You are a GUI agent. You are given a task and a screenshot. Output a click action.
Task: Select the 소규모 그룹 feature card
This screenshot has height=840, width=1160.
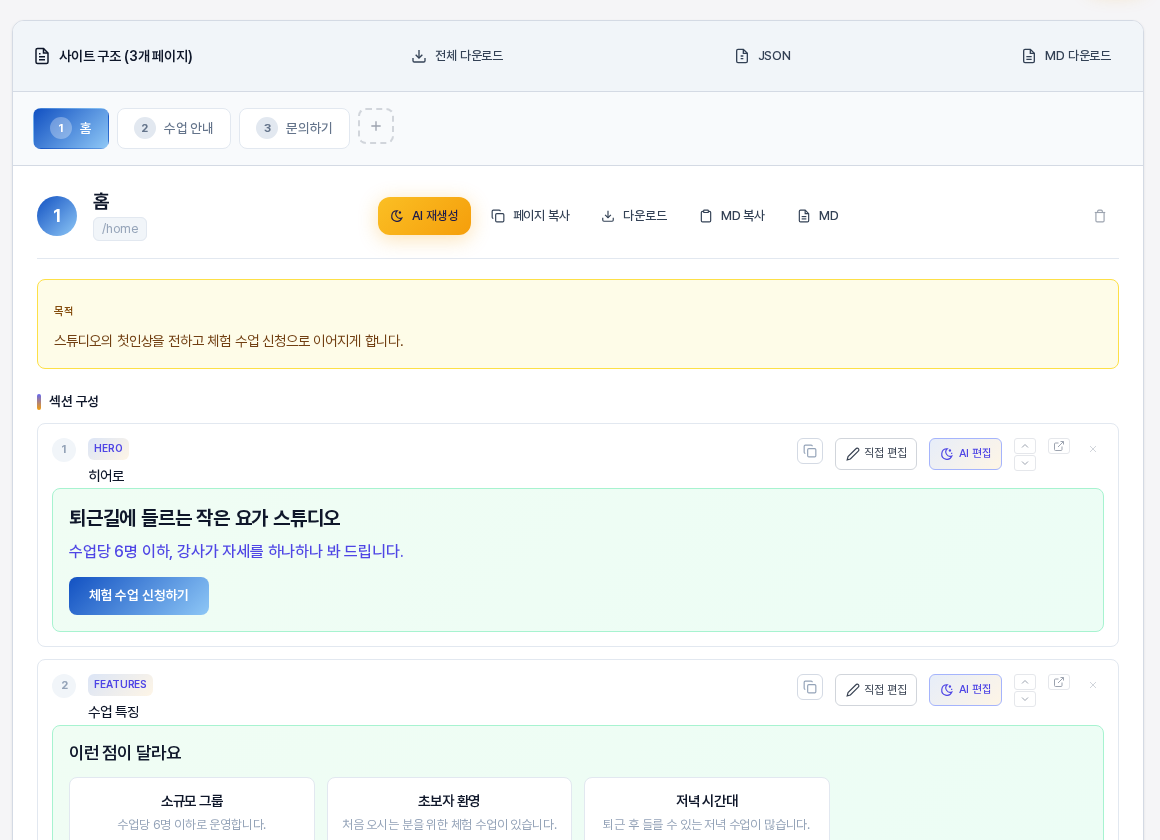click(192, 808)
